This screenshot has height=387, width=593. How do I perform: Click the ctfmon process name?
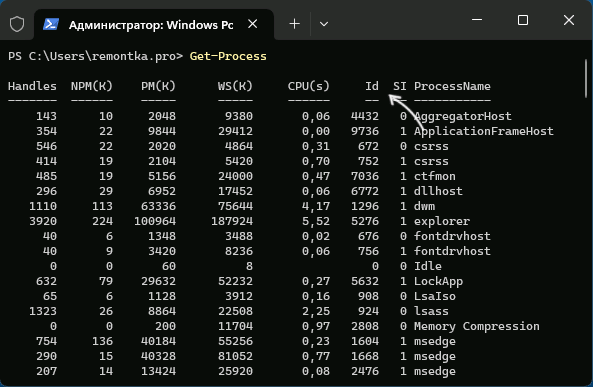(x=435, y=176)
